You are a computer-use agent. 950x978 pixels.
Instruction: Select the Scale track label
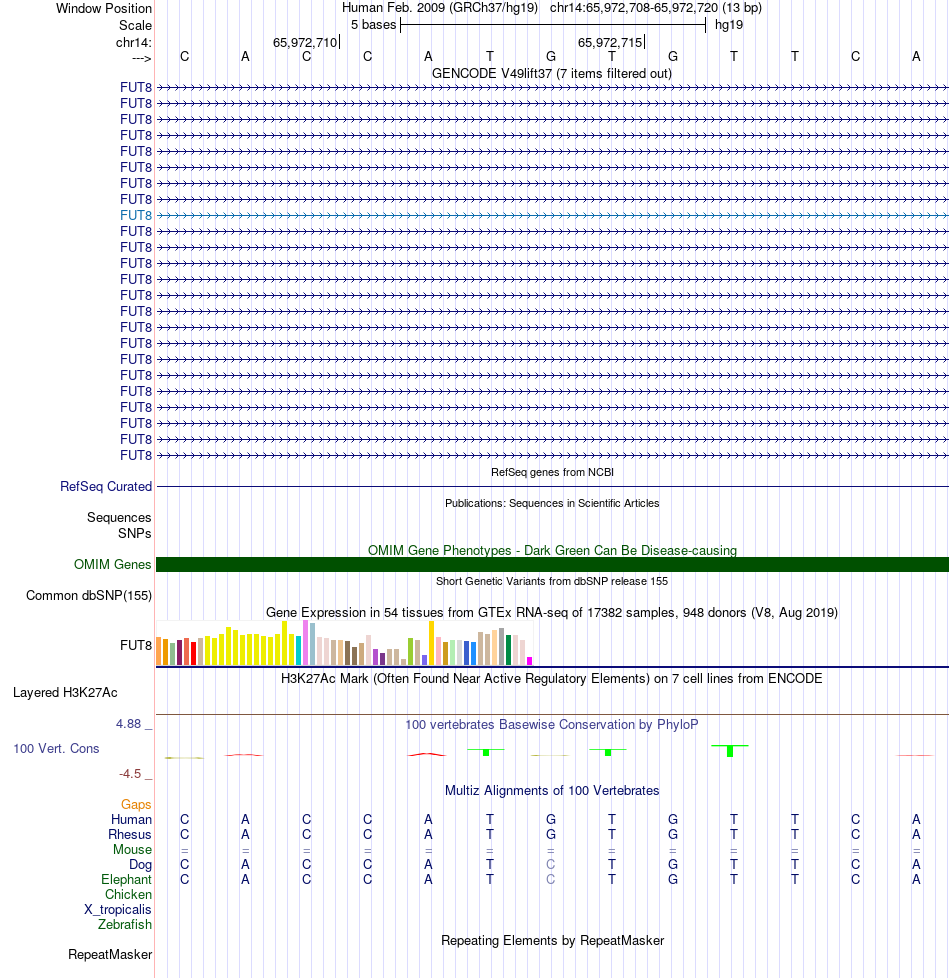point(135,26)
